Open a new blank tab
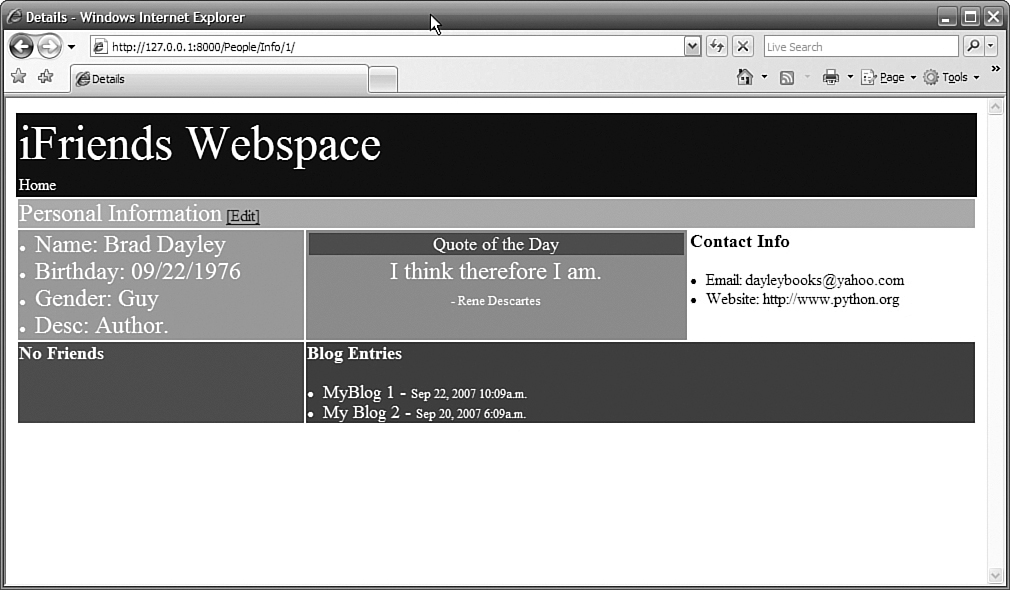The width and height of the screenshot is (1010, 590). coord(383,79)
